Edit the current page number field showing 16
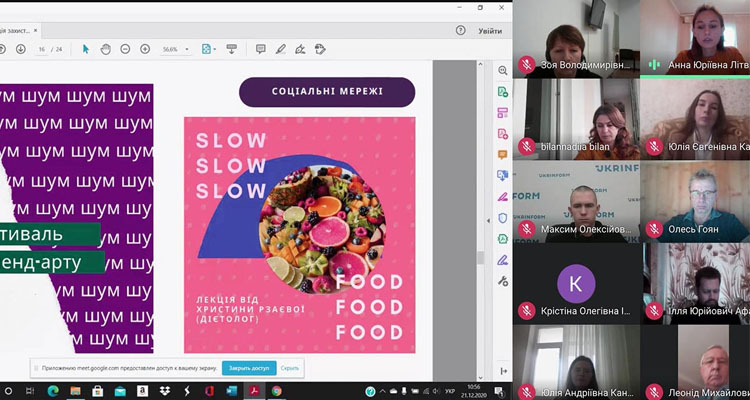The width and height of the screenshot is (750, 400). tap(42, 49)
